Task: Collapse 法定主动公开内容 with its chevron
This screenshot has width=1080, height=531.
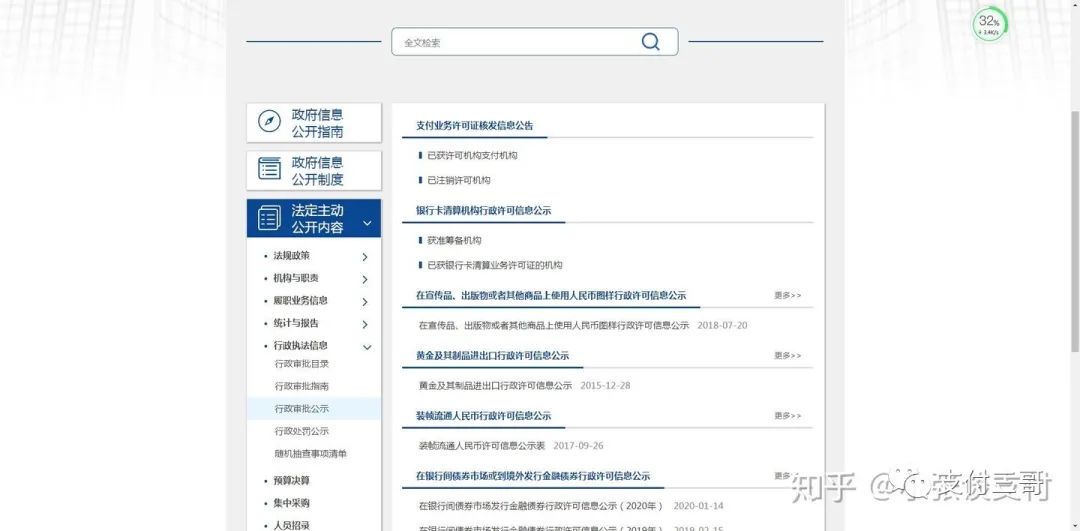Action: 367,223
